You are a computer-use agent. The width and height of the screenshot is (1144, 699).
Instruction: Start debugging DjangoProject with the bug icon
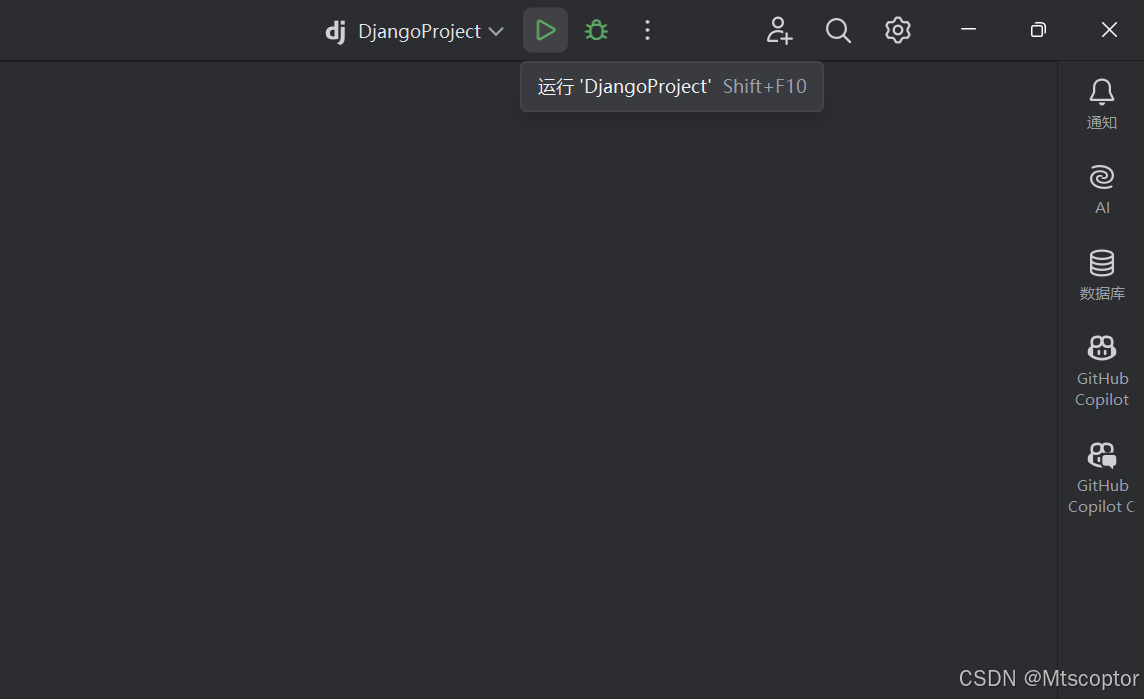[x=596, y=30]
